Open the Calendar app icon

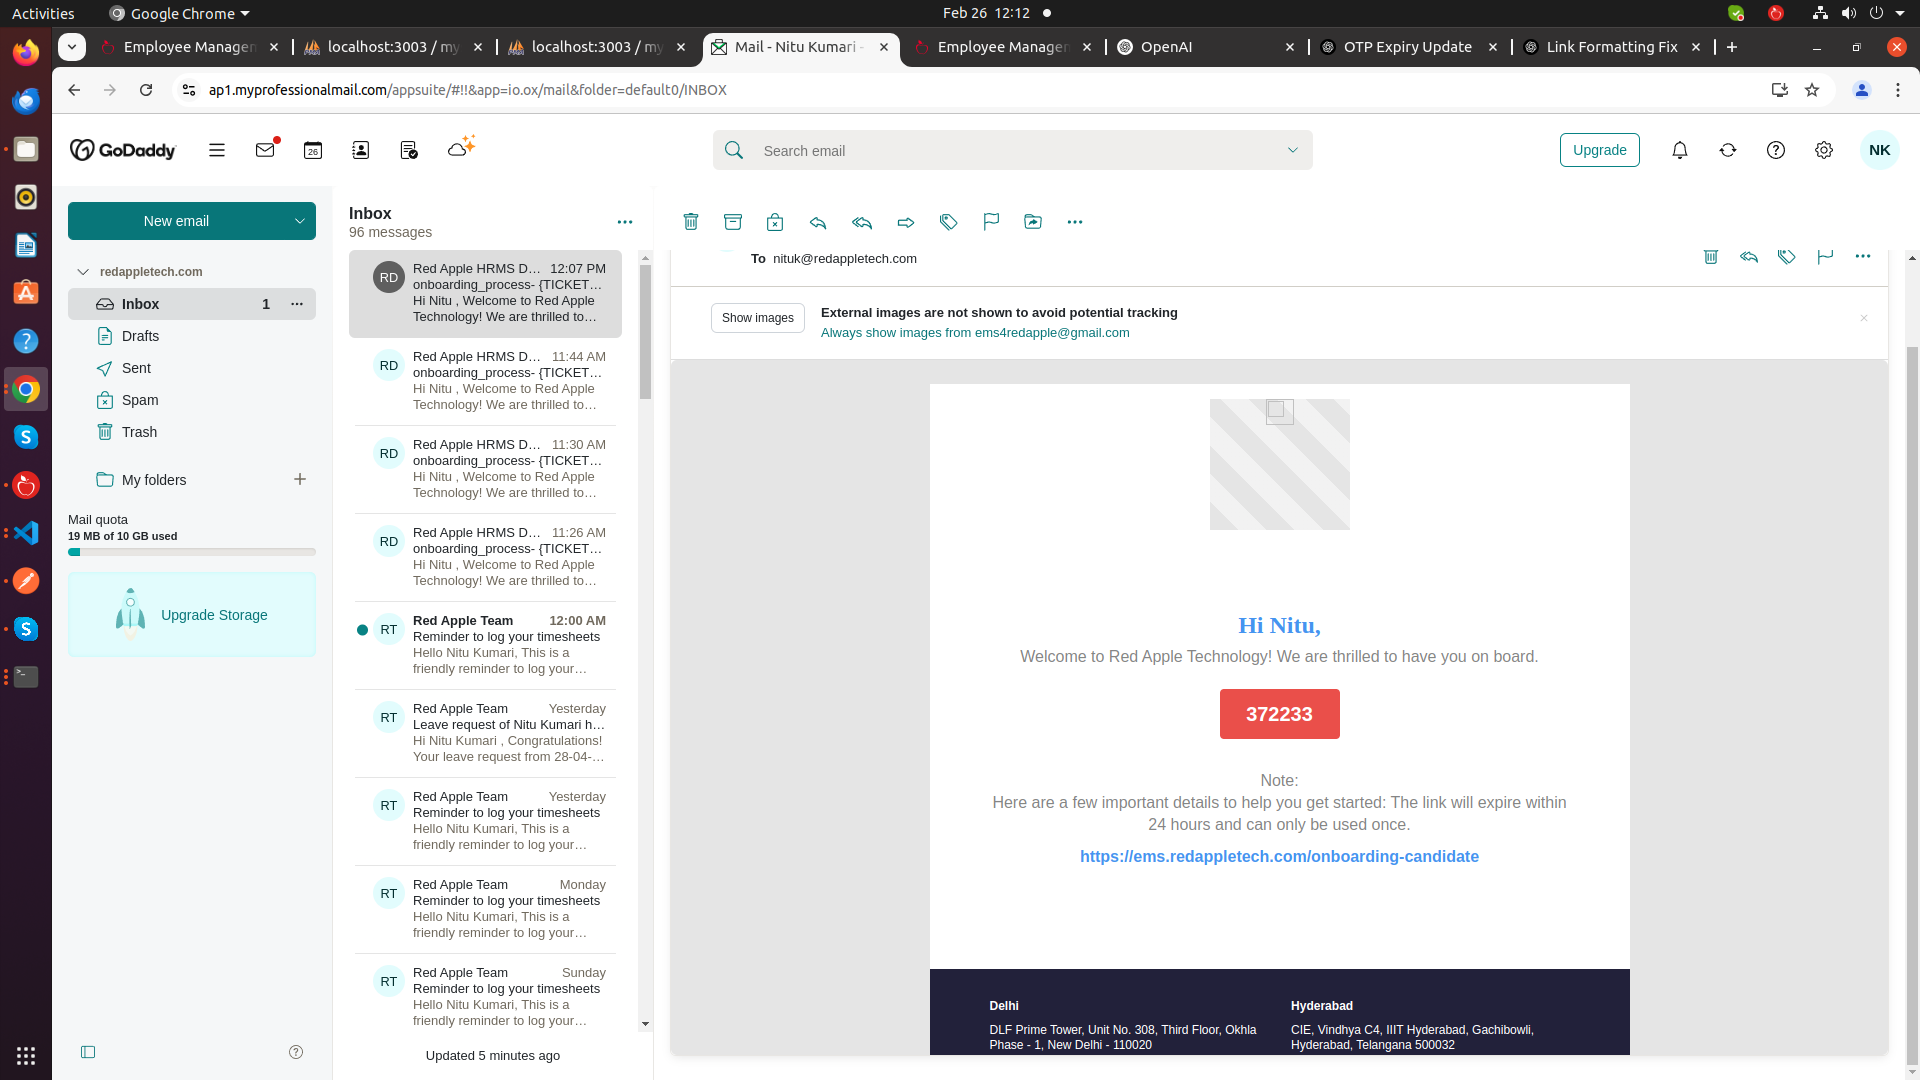pyautogui.click(x=313, y=150)
